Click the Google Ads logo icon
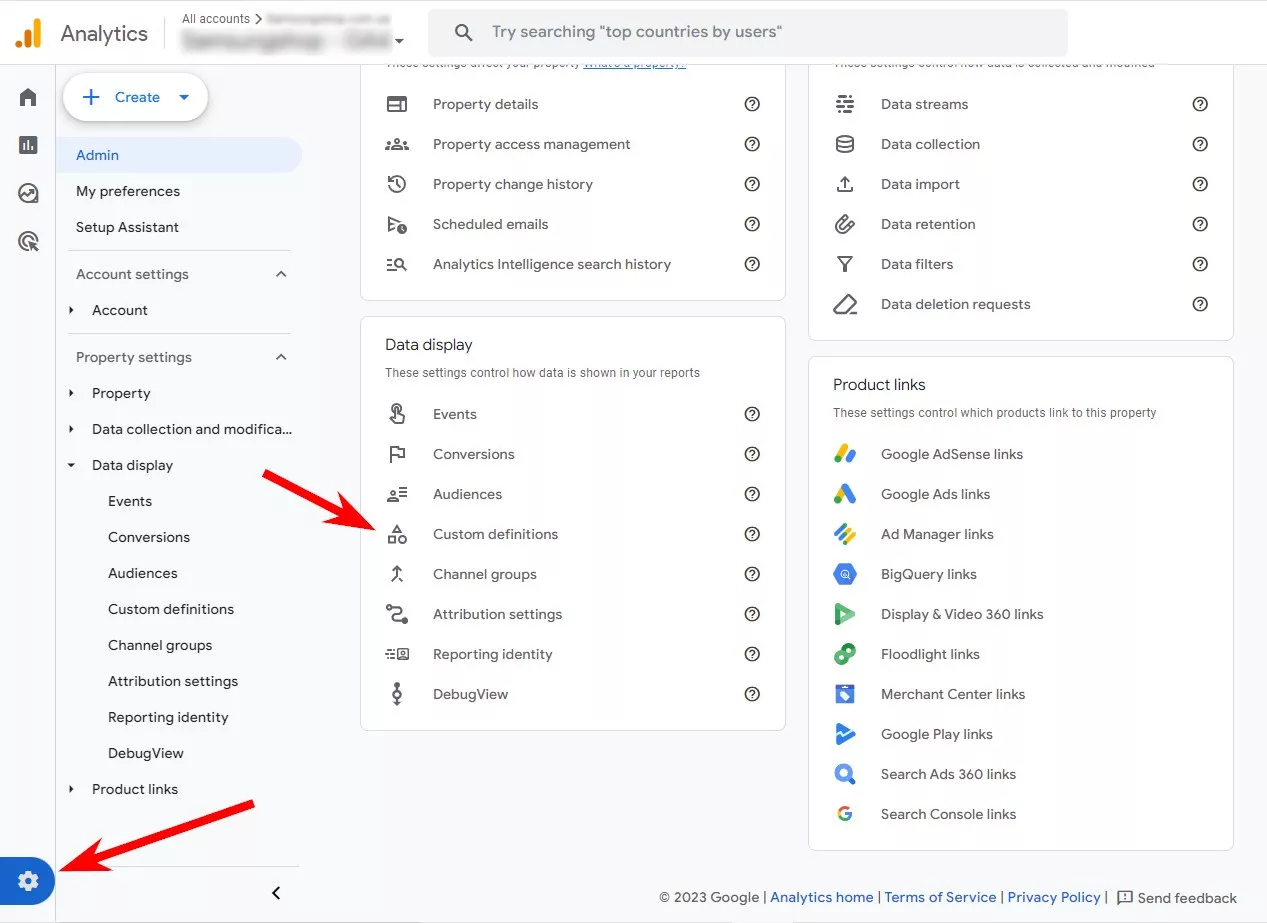Viewport: 1267px width, 923px height. click(x=845, y=494)
